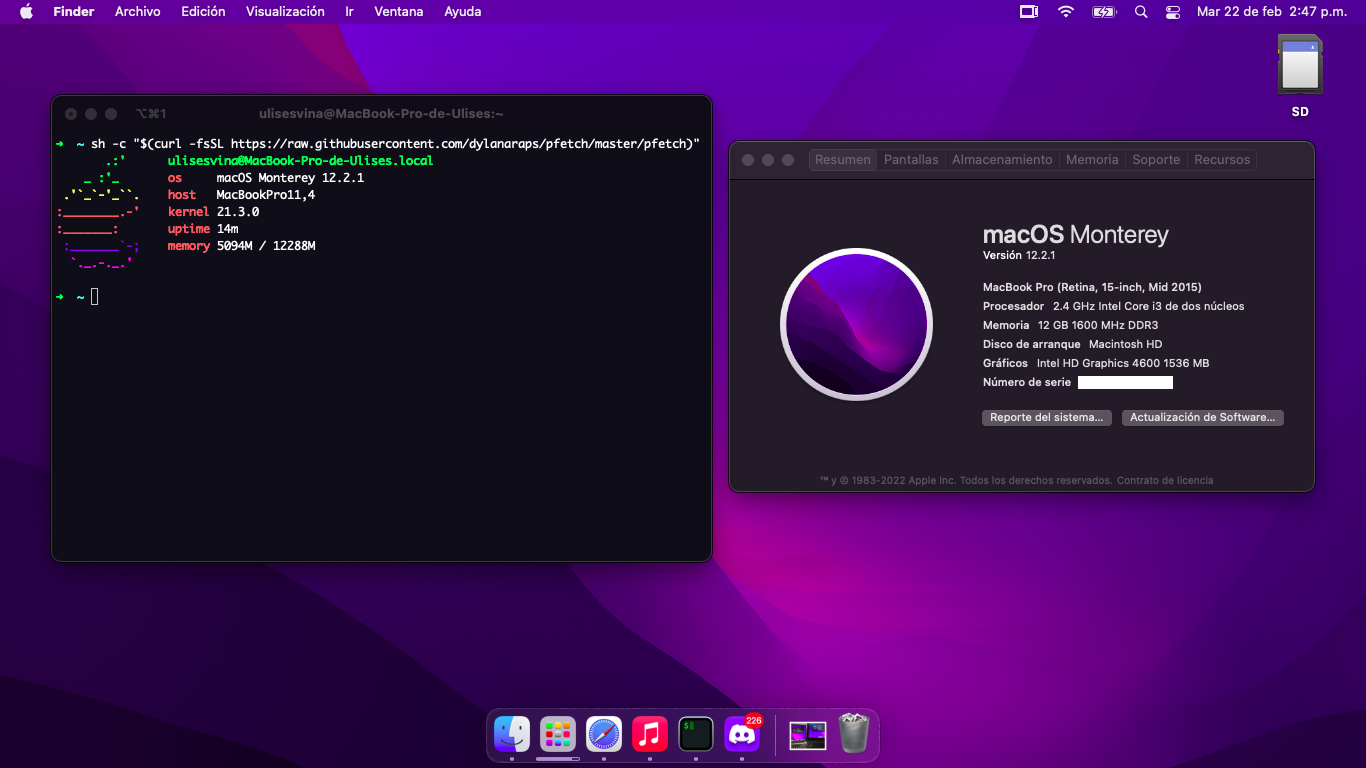
Task: Click the Procesador 2.4 GHz line
Action: [x=1114, y=306]
